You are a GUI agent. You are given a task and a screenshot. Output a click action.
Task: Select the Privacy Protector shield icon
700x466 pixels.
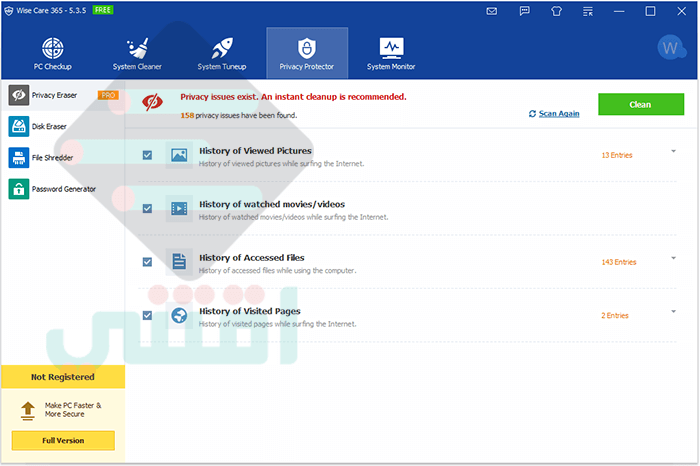pyautogui.click(x=307, y=48)
